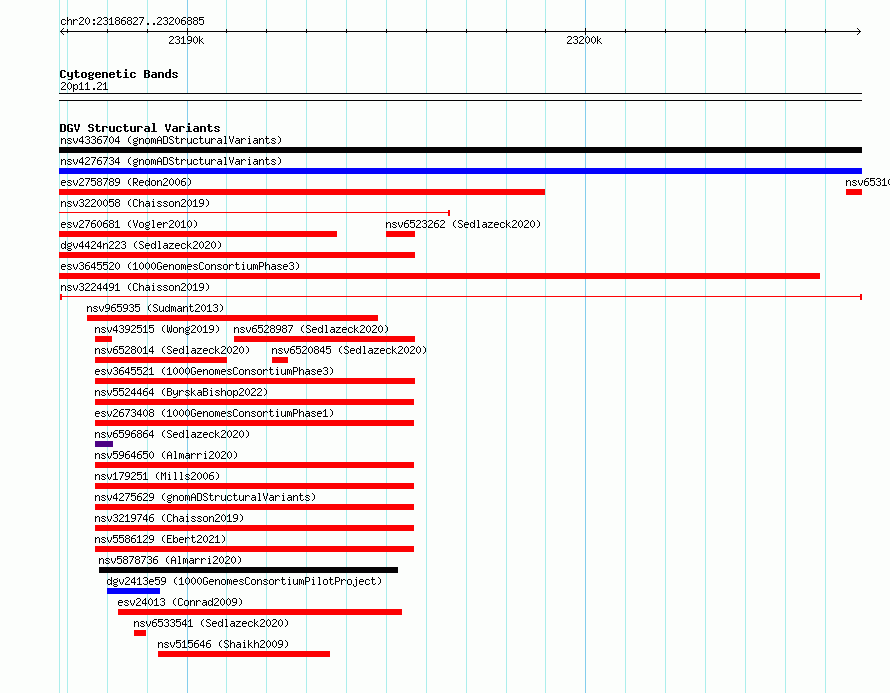Open esv3645521 (1000GenomesConsortiumPhase3) label
Image resolution: width=890 pixels, height=693 pixels.
pos(214,371)
